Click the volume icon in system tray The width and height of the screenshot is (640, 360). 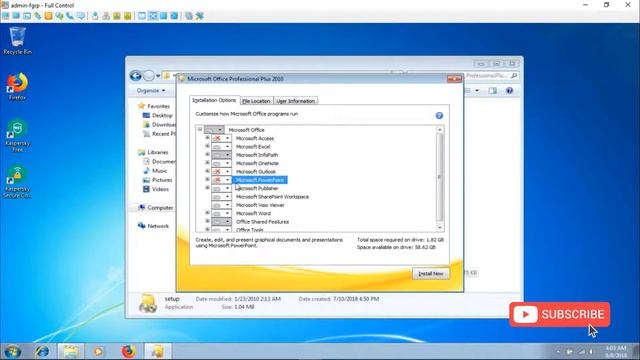(591, 351)
